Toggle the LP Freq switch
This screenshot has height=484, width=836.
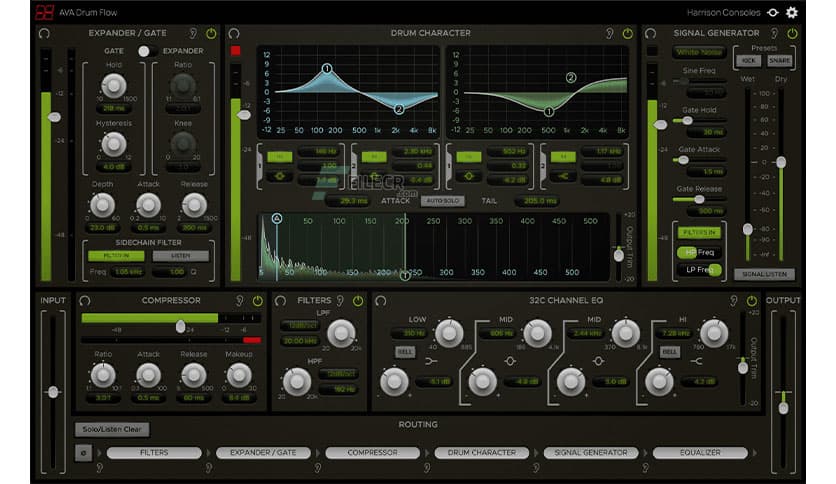[x=699, y=270]
